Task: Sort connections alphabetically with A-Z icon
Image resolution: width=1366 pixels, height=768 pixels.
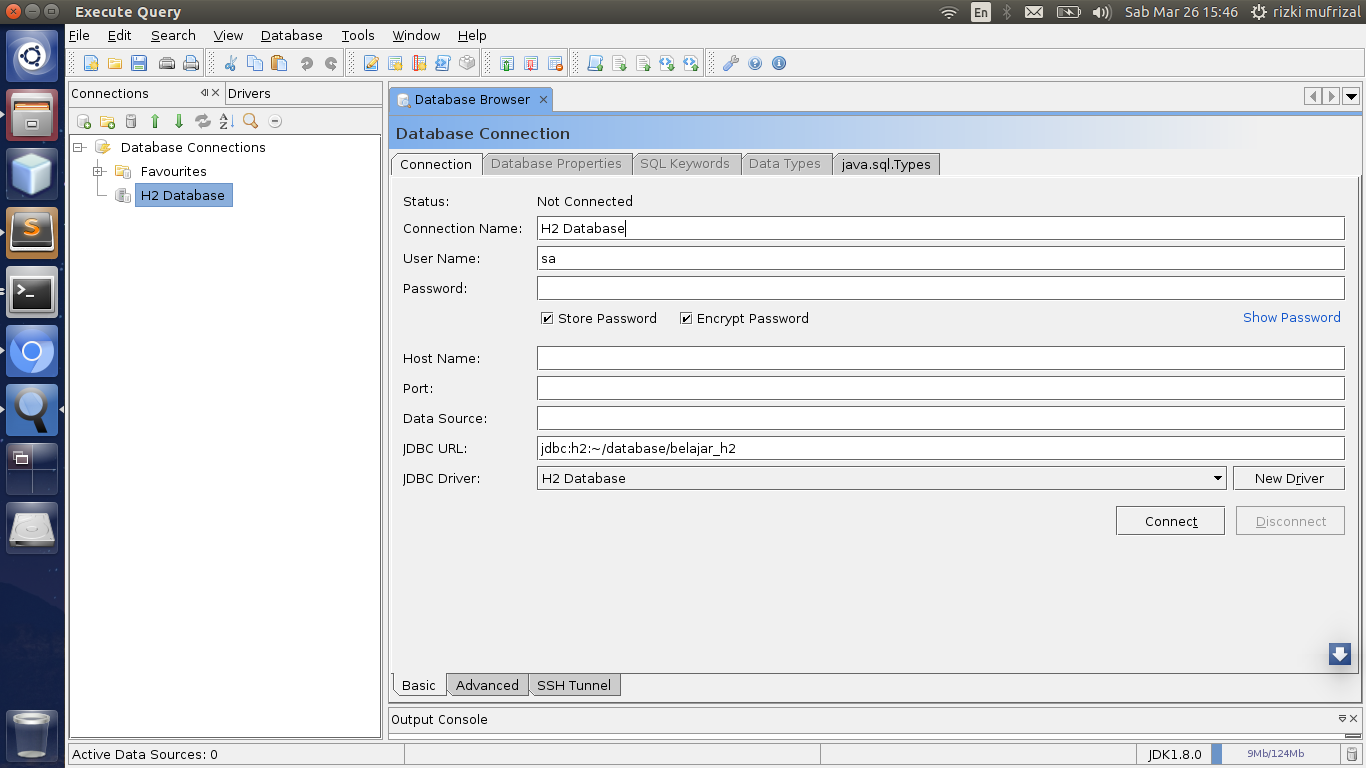Action: [227, 121]
